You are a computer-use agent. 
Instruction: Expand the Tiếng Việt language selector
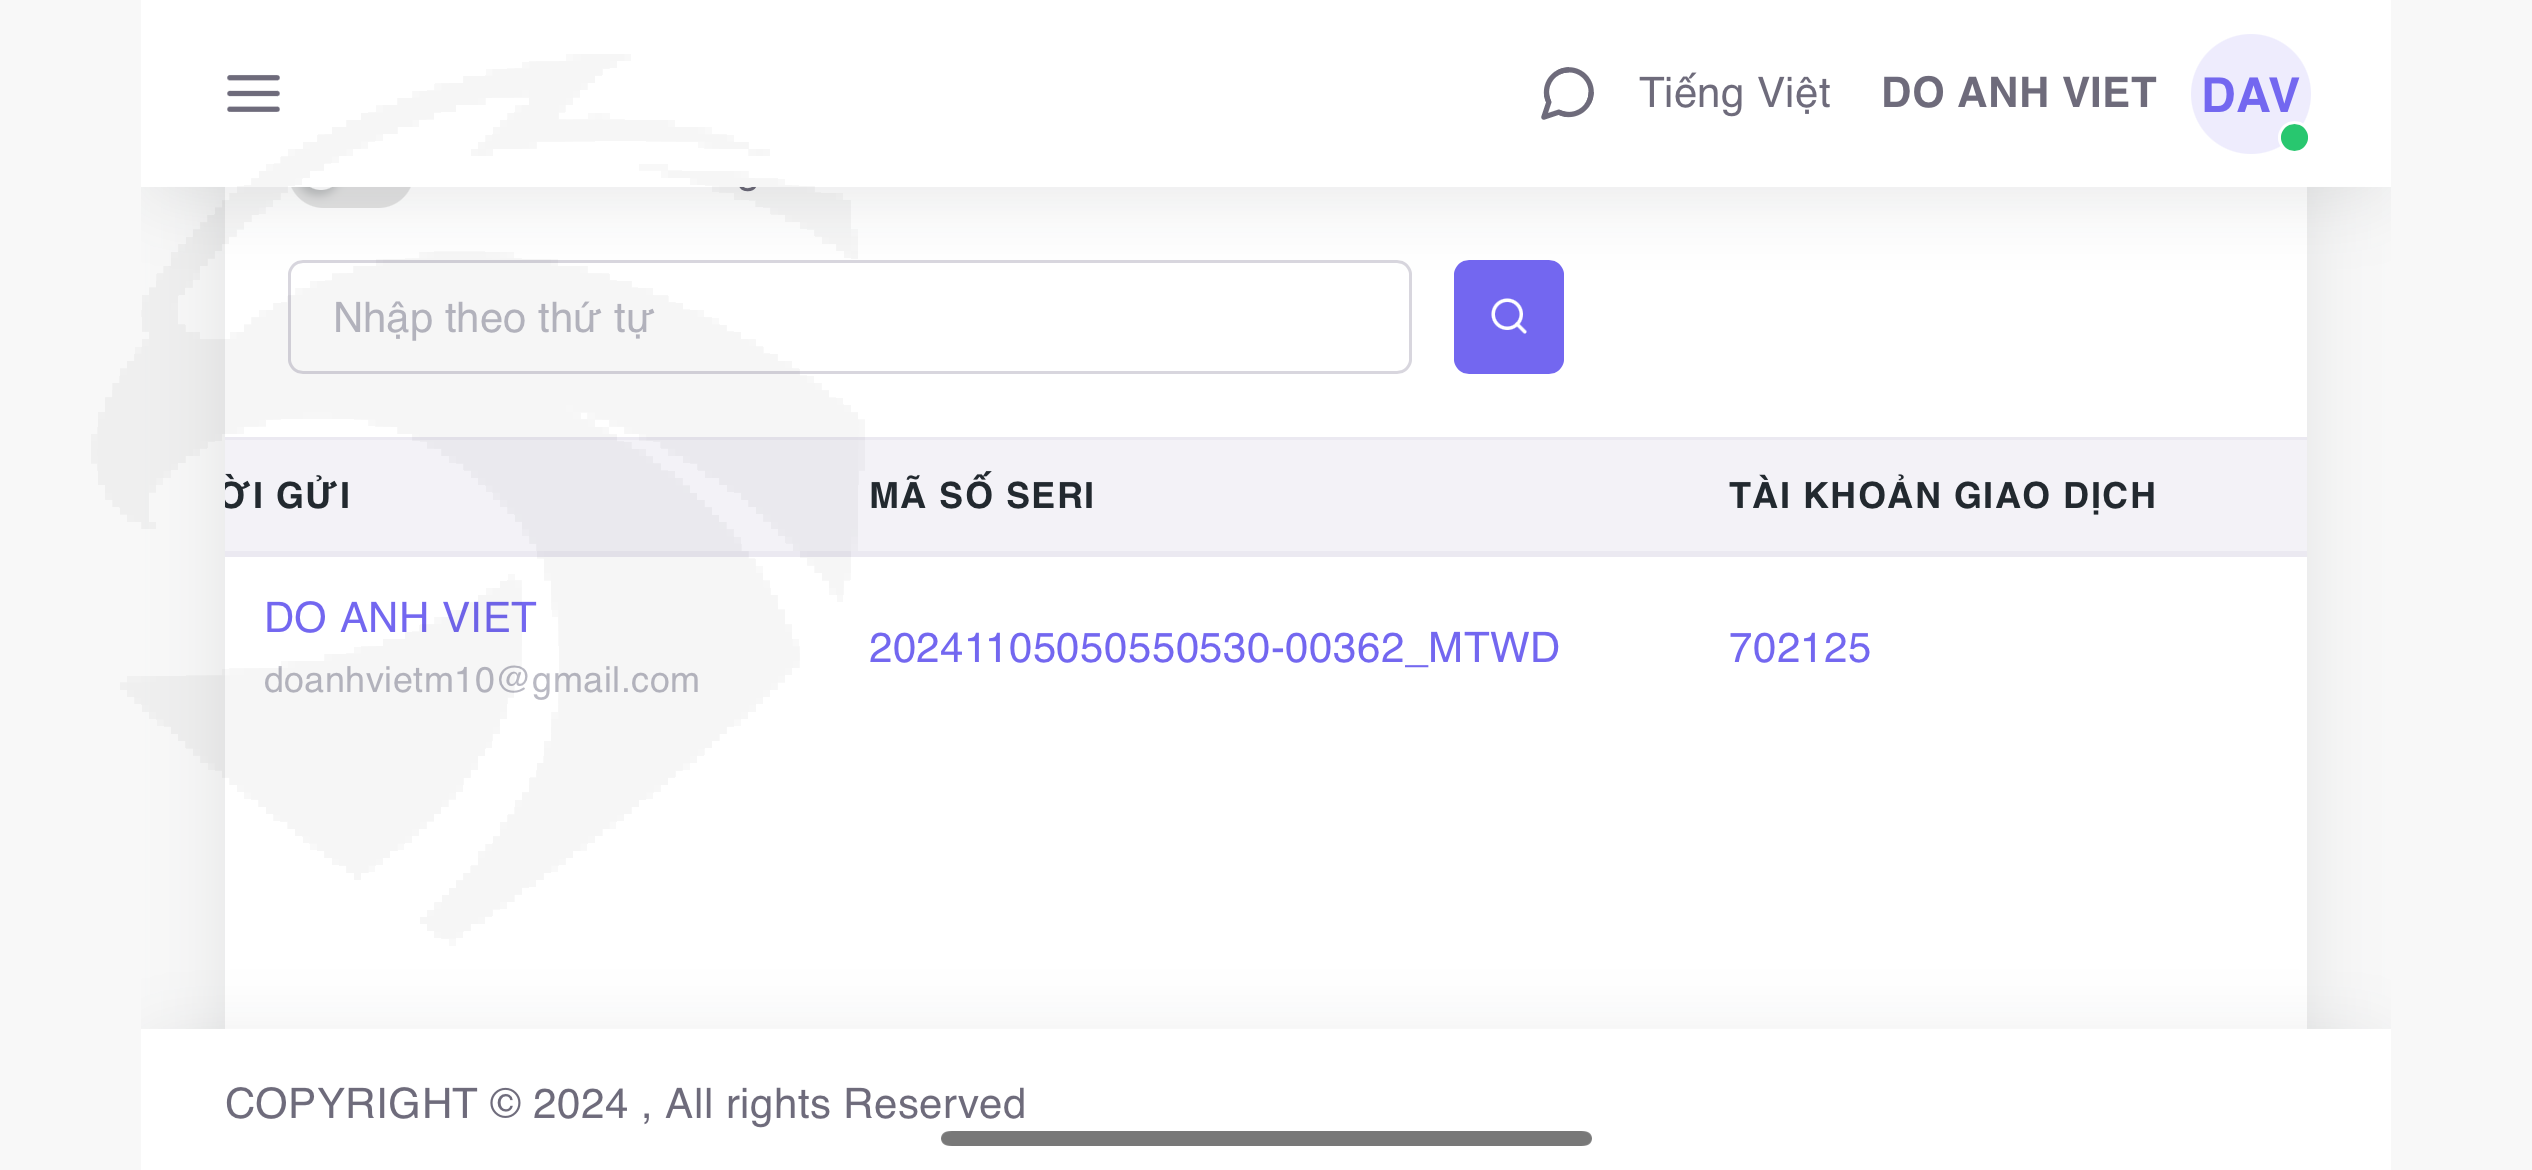coord(1734,93)
